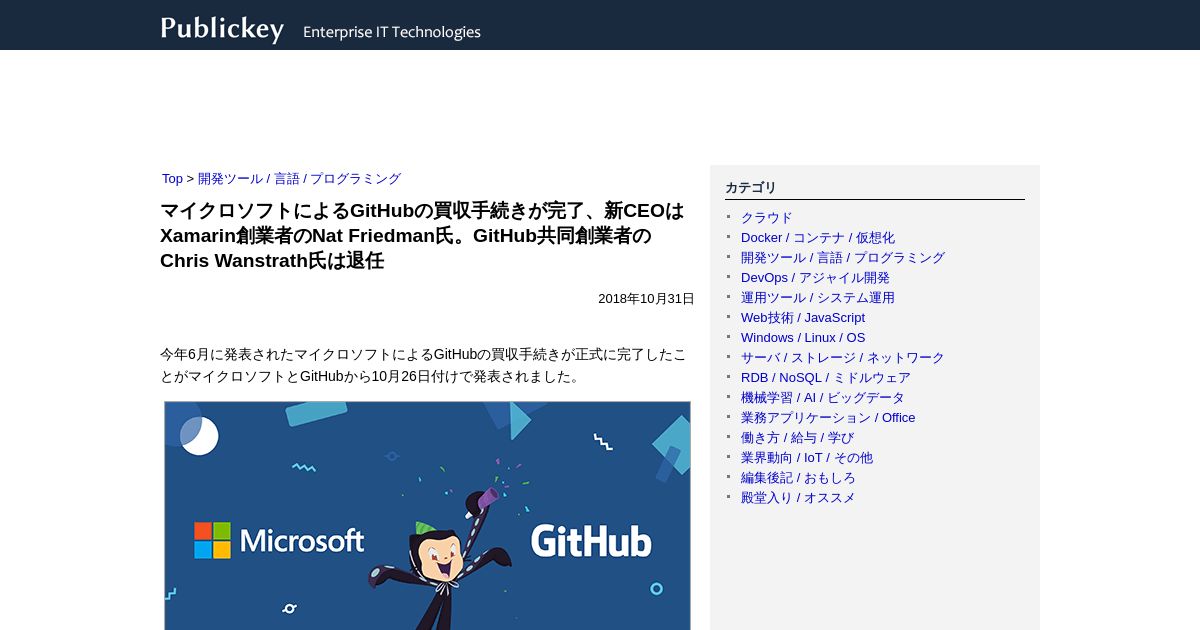The image size is (1200, 630).
Task: Open the DevOps / アジャイル開発 category
Action: [x=815, y=278]
